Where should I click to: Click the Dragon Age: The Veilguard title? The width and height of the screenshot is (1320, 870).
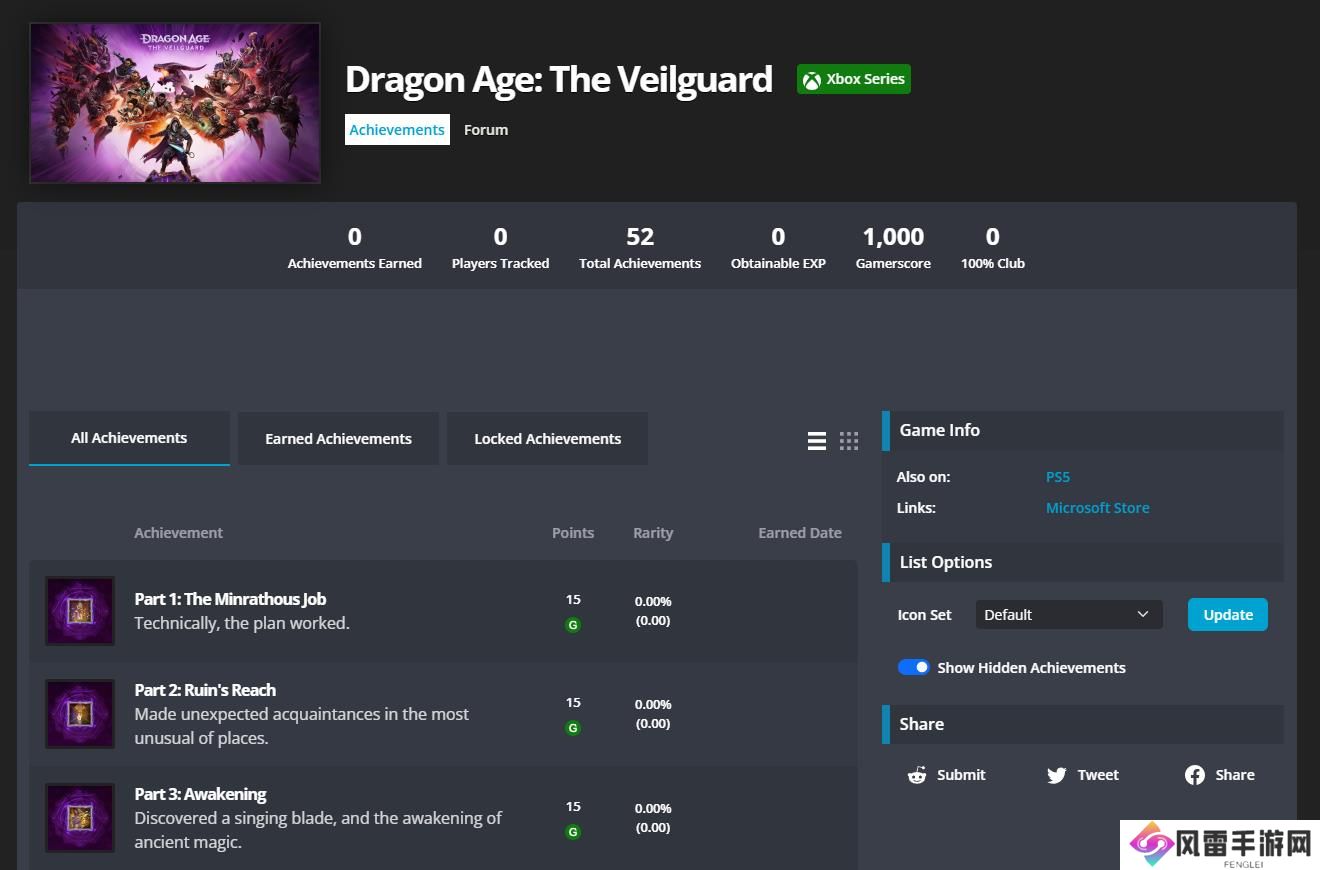pos(559,79)
